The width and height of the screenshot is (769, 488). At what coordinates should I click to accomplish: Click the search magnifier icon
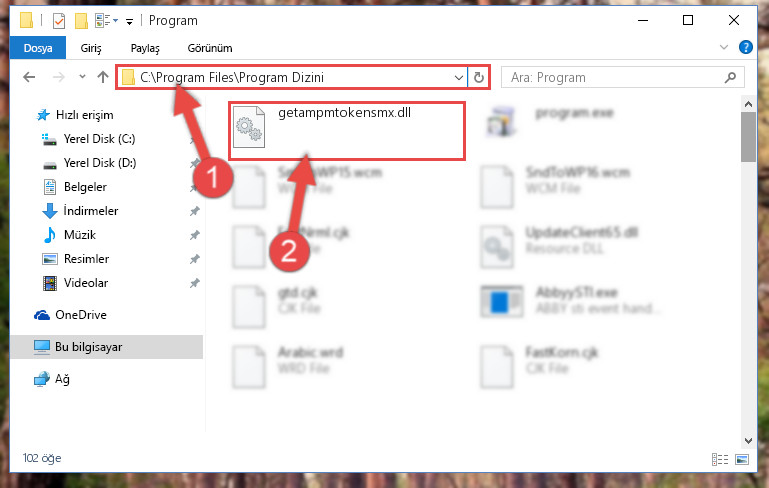click(730, 77)
